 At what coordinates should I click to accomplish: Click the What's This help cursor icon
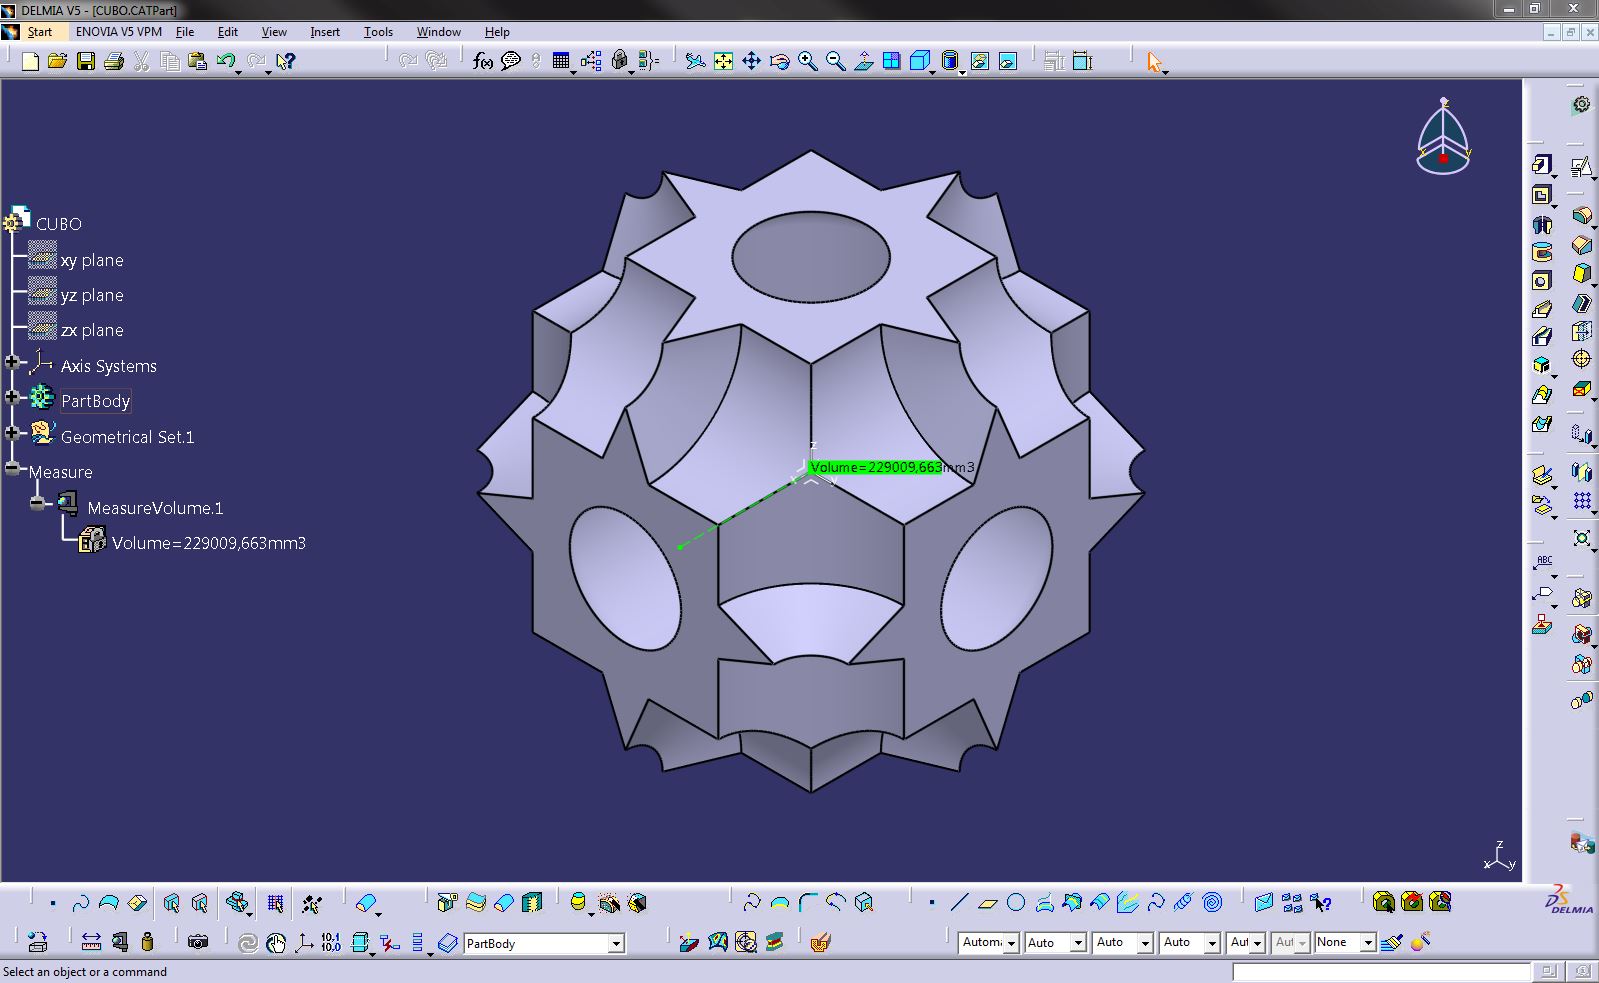click(286, 61)
